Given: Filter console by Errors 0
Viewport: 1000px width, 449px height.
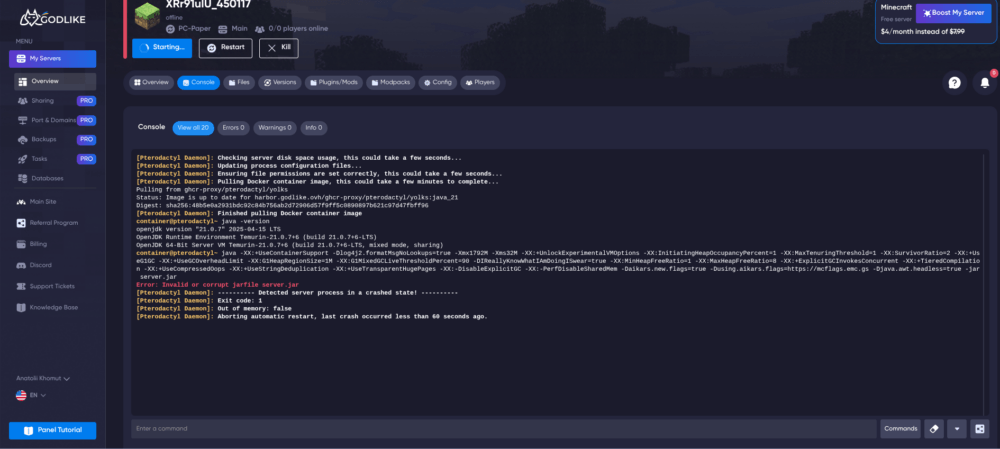Looking at the screenshot, I should pos(234,128).
